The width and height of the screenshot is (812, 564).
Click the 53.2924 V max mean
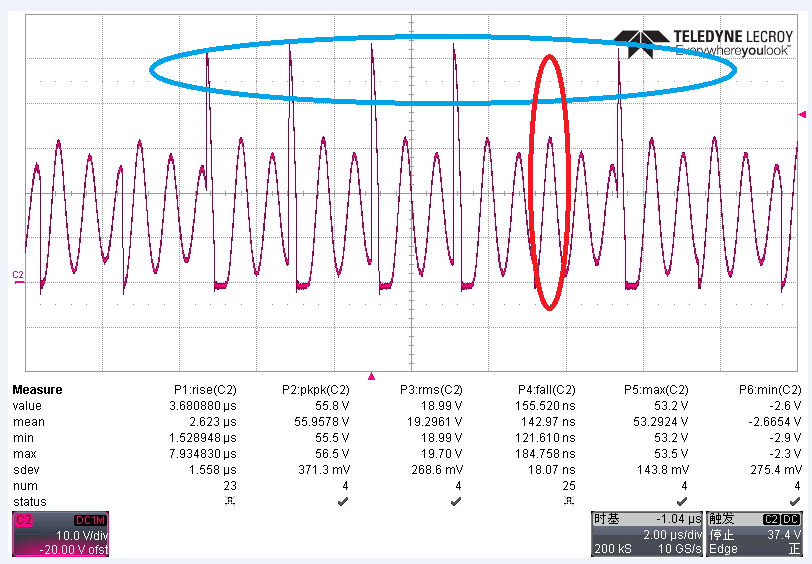point(661,422)
